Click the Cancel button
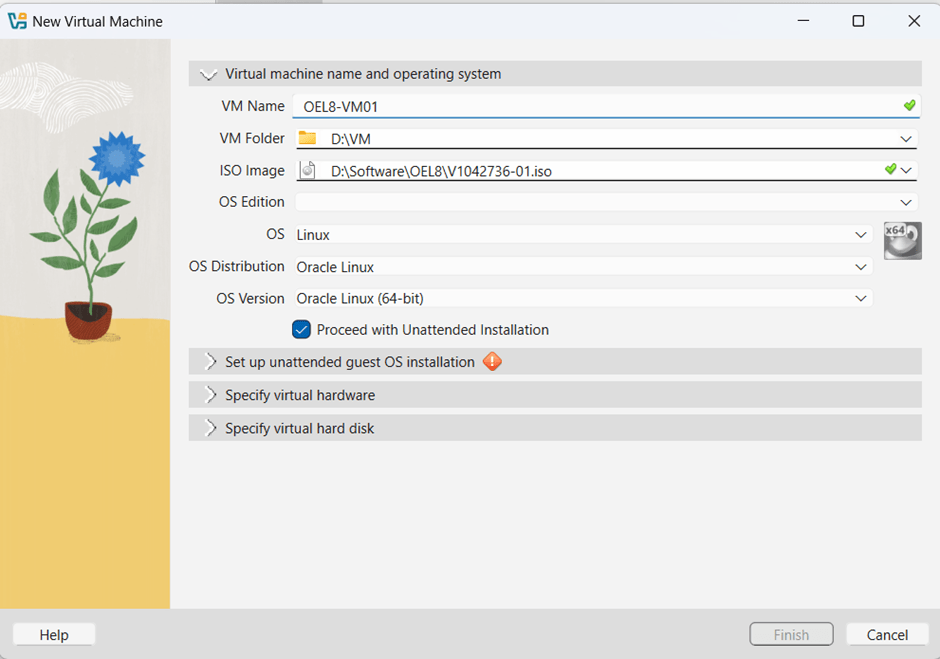Viewport: 940px width, 659px height. pos(887,635)
